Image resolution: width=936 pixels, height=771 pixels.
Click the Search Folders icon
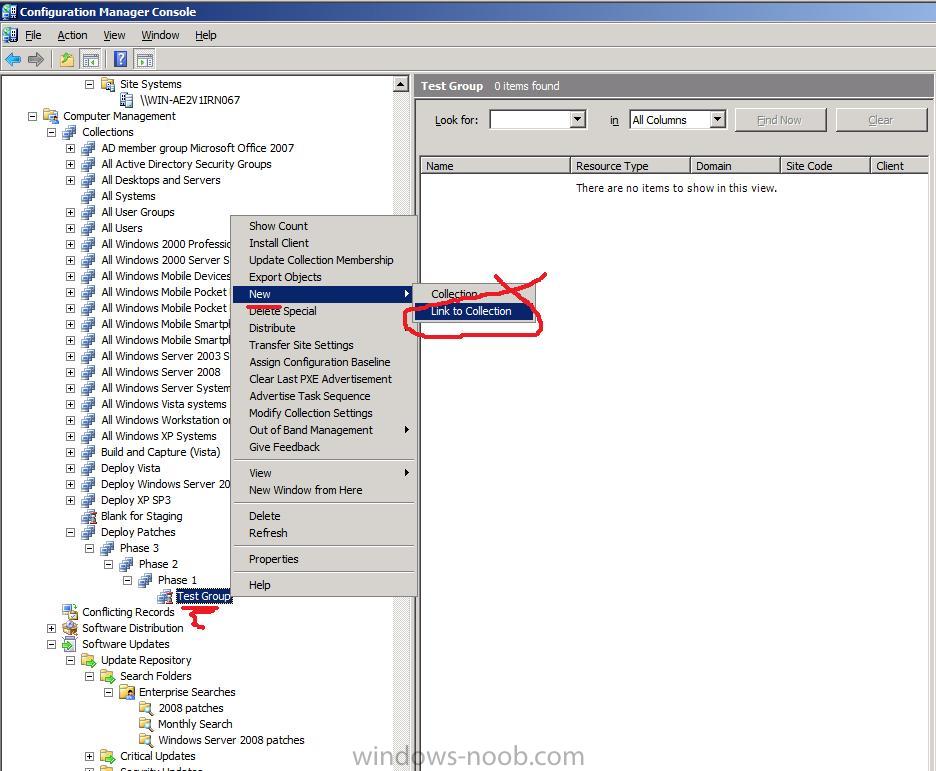[x=107, y=676]
